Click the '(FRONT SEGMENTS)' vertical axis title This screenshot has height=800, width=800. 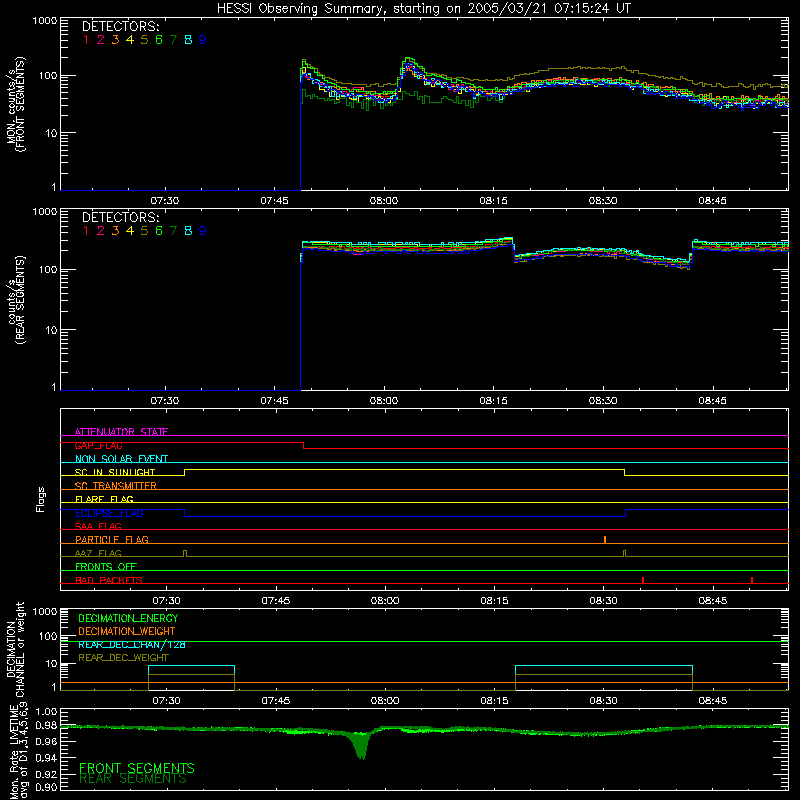pos(20,104)
